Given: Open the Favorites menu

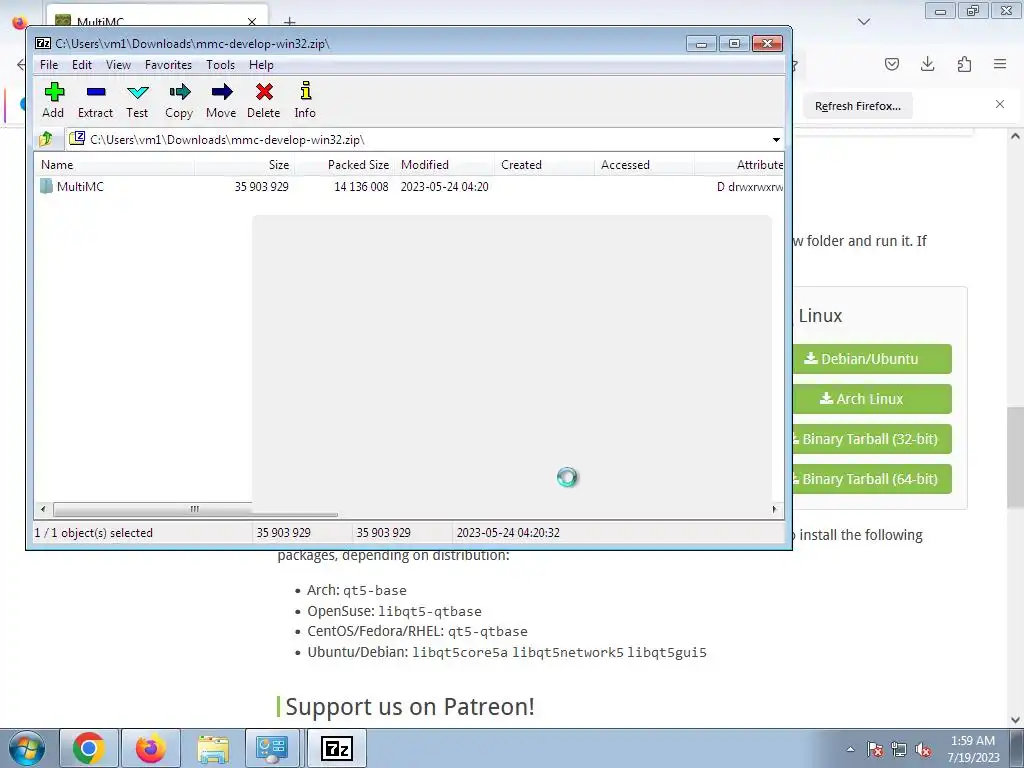Looking at the screenshot, I should [x=168, y=65].
